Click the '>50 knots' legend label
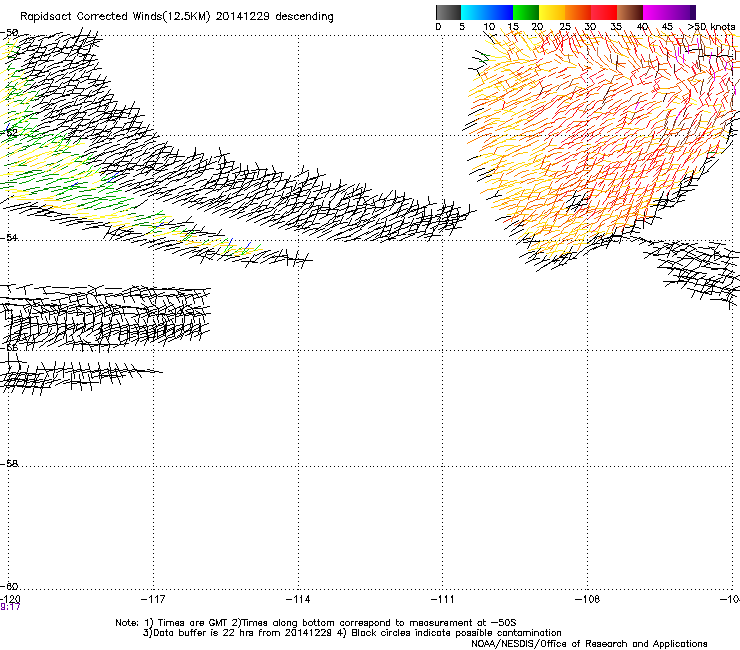 tap(711, 27)
